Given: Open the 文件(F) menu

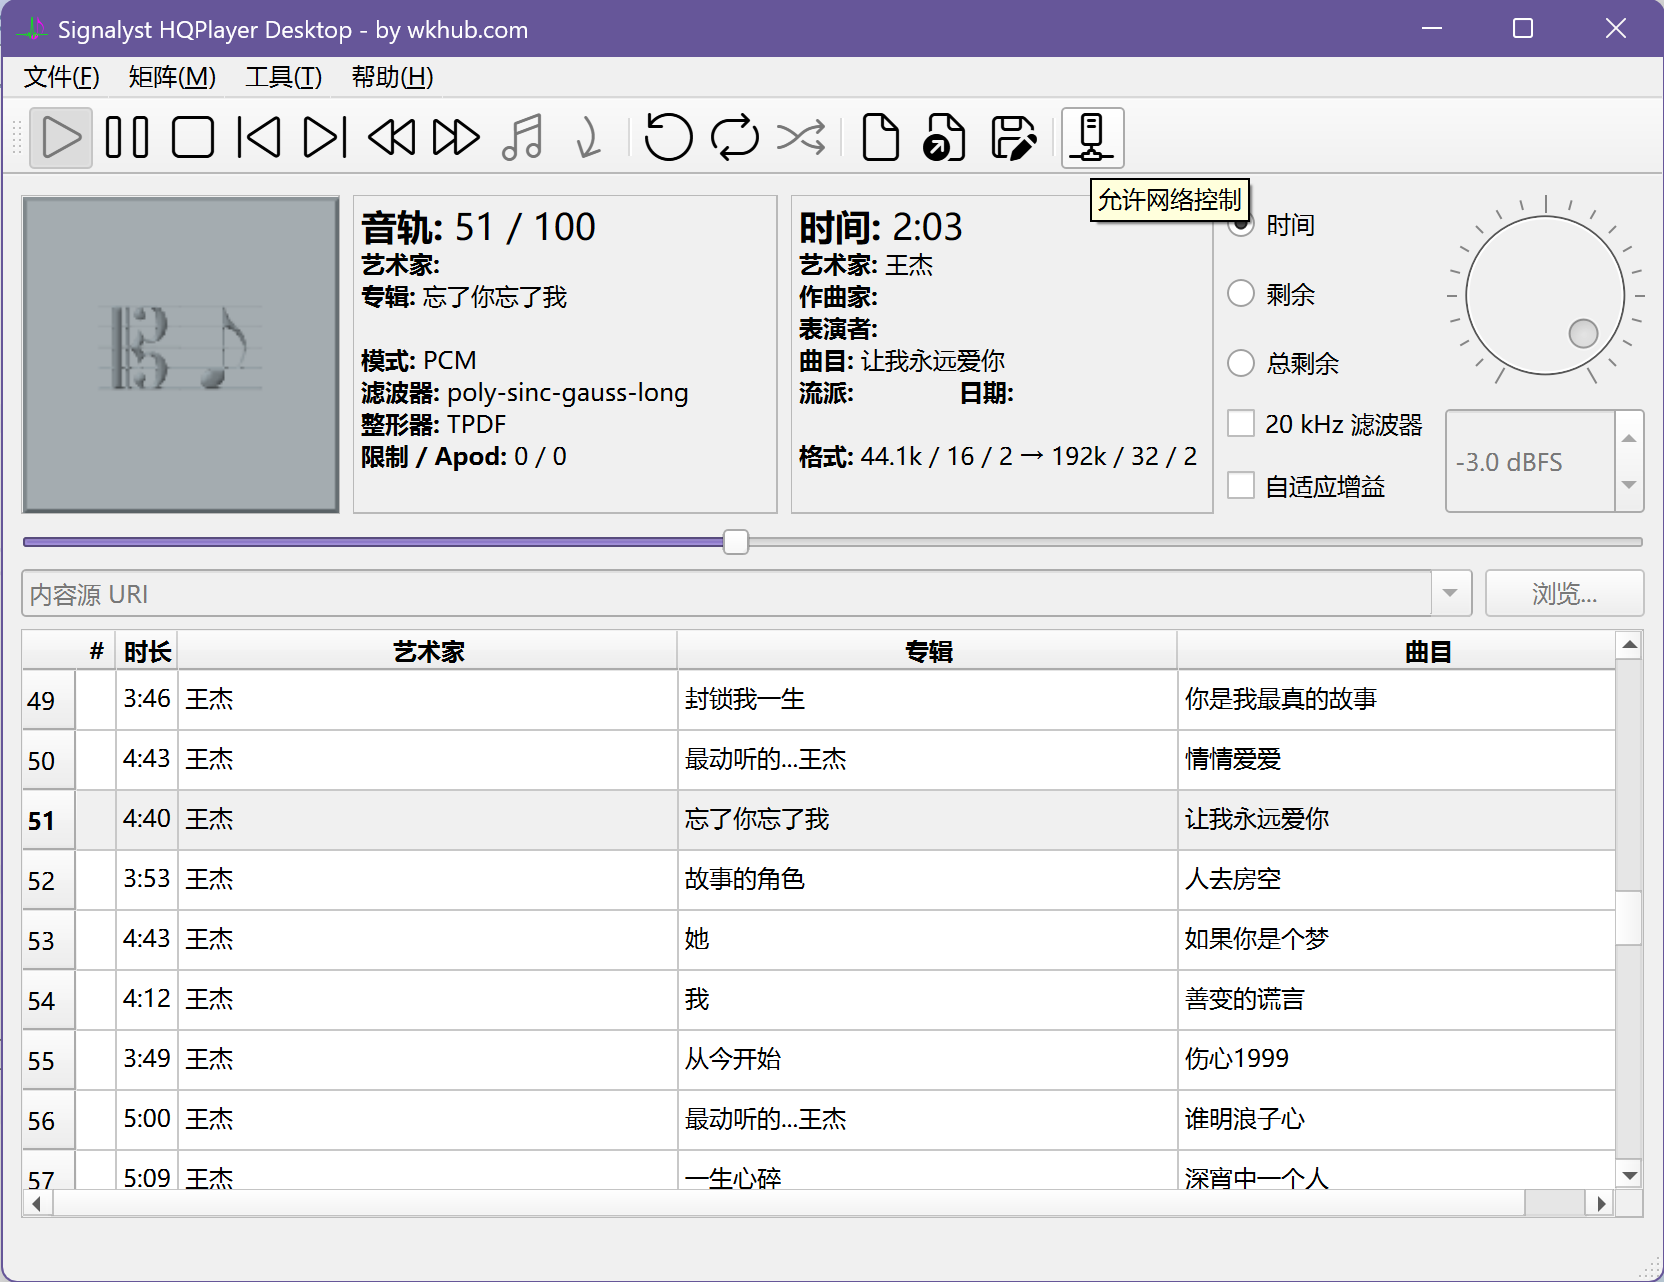Looking at the screenshot, I should click(x=62, y=77).
